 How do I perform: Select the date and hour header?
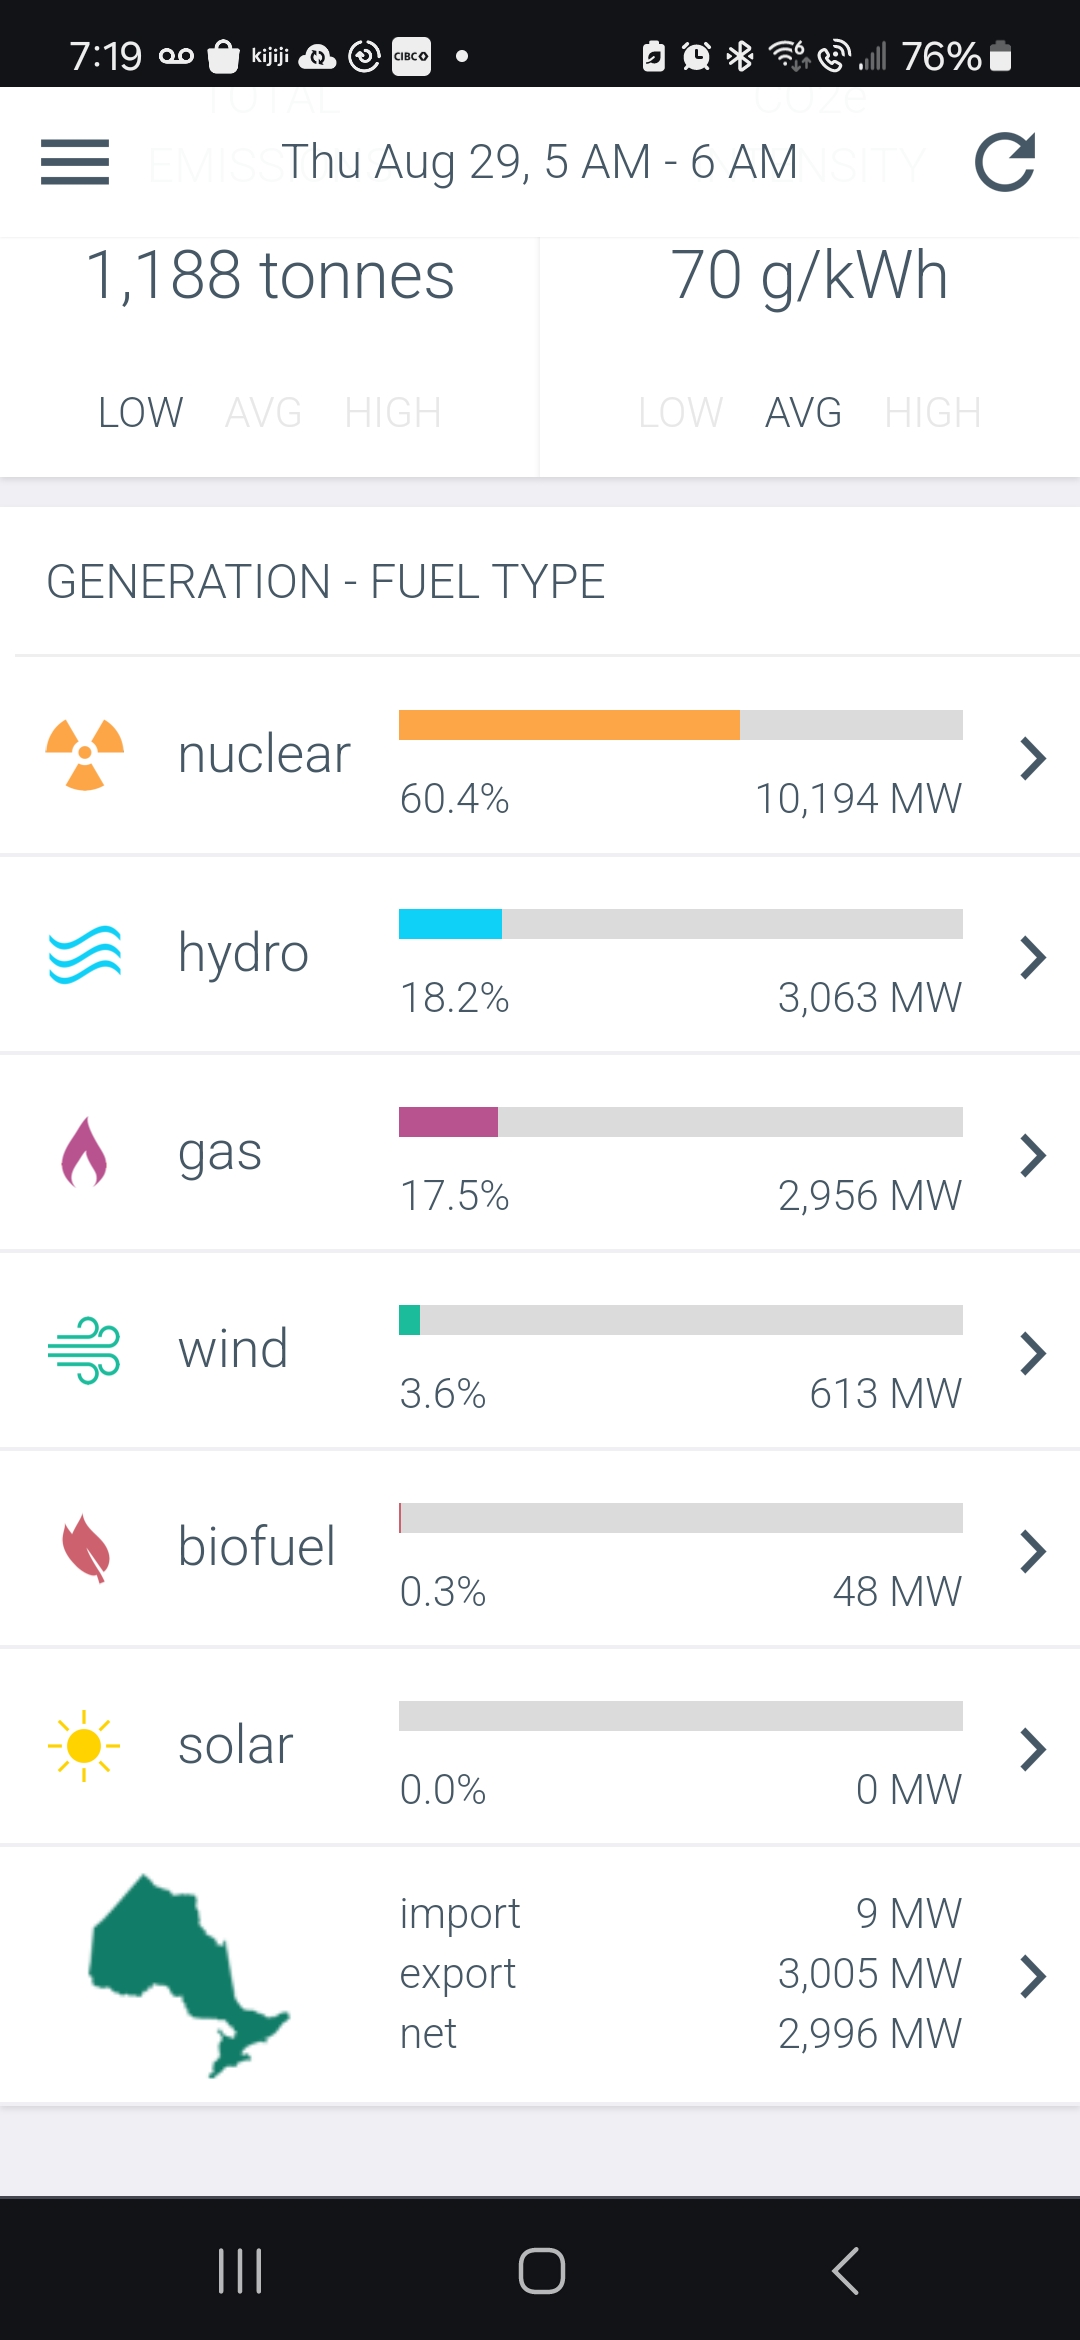540,162
